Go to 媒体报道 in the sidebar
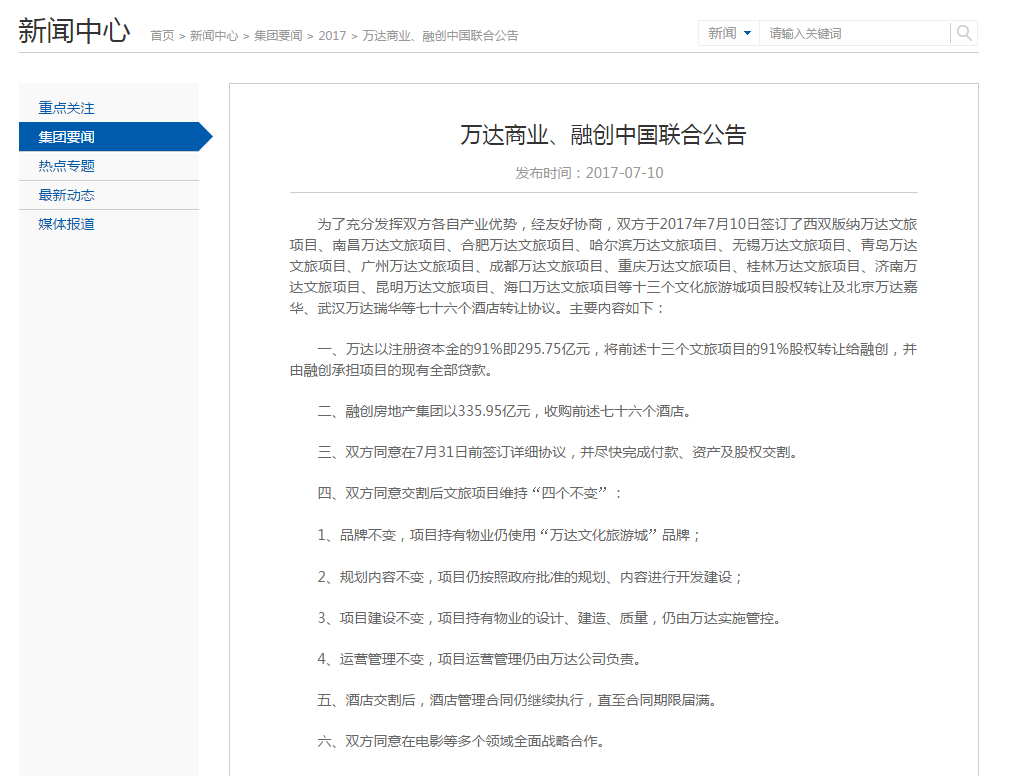The width and height of the screenshot is (1011, 776). click(x=67, y=224)
